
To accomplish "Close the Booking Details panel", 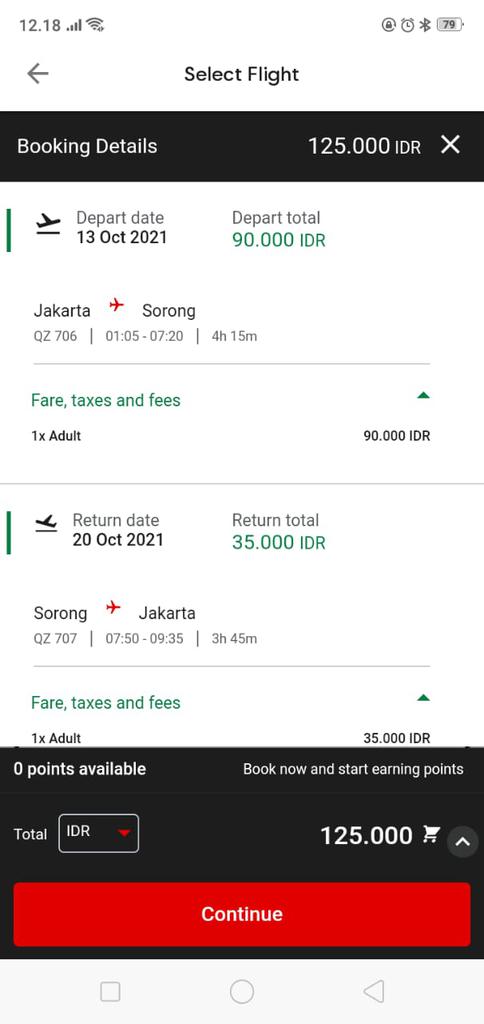I will (451, 145).
